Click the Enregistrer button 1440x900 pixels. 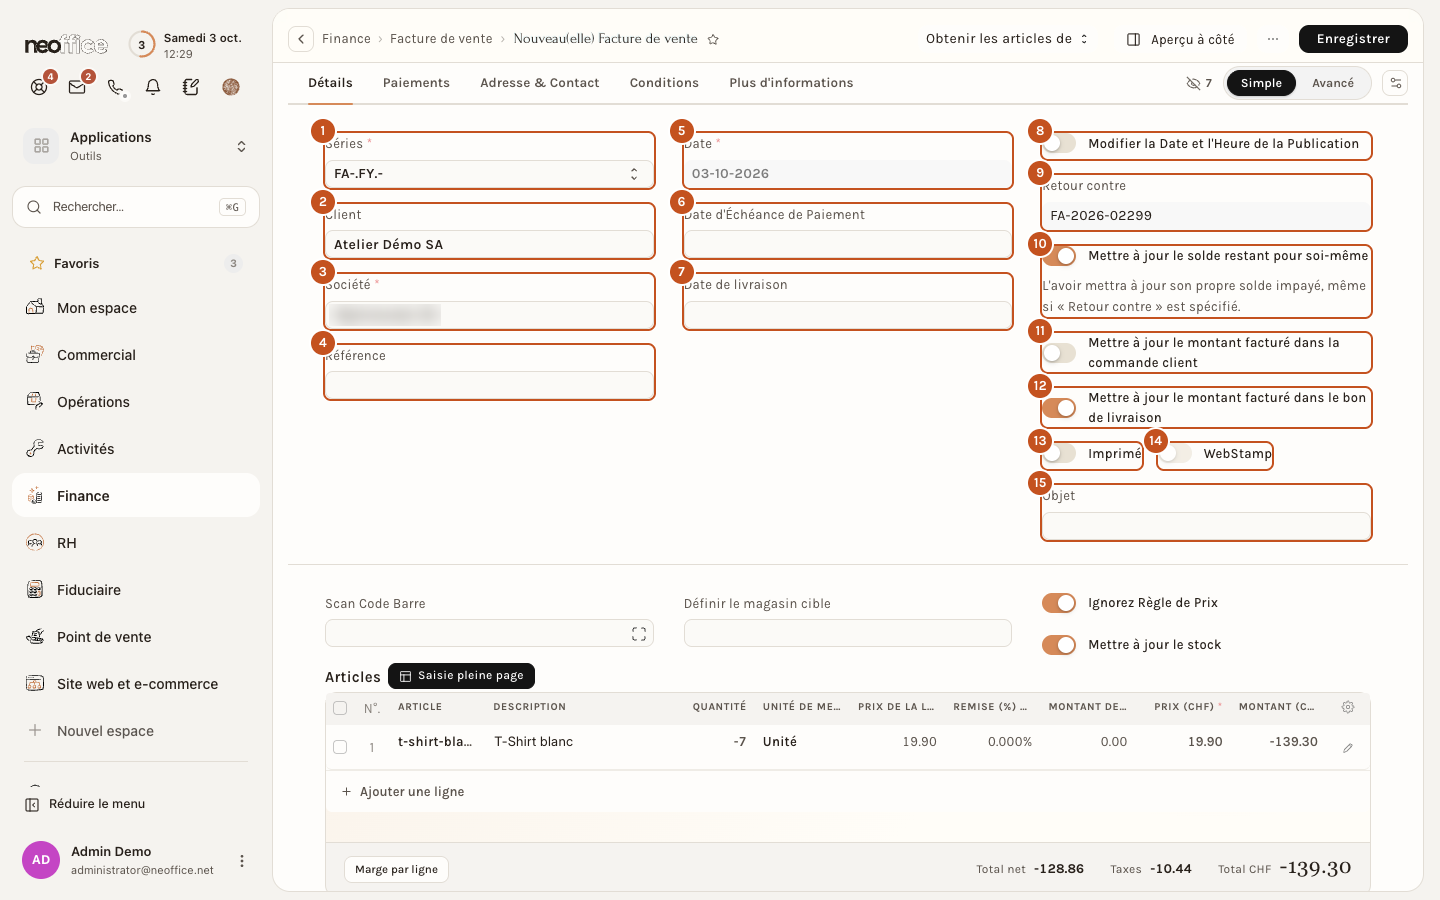coord(1353,39)
